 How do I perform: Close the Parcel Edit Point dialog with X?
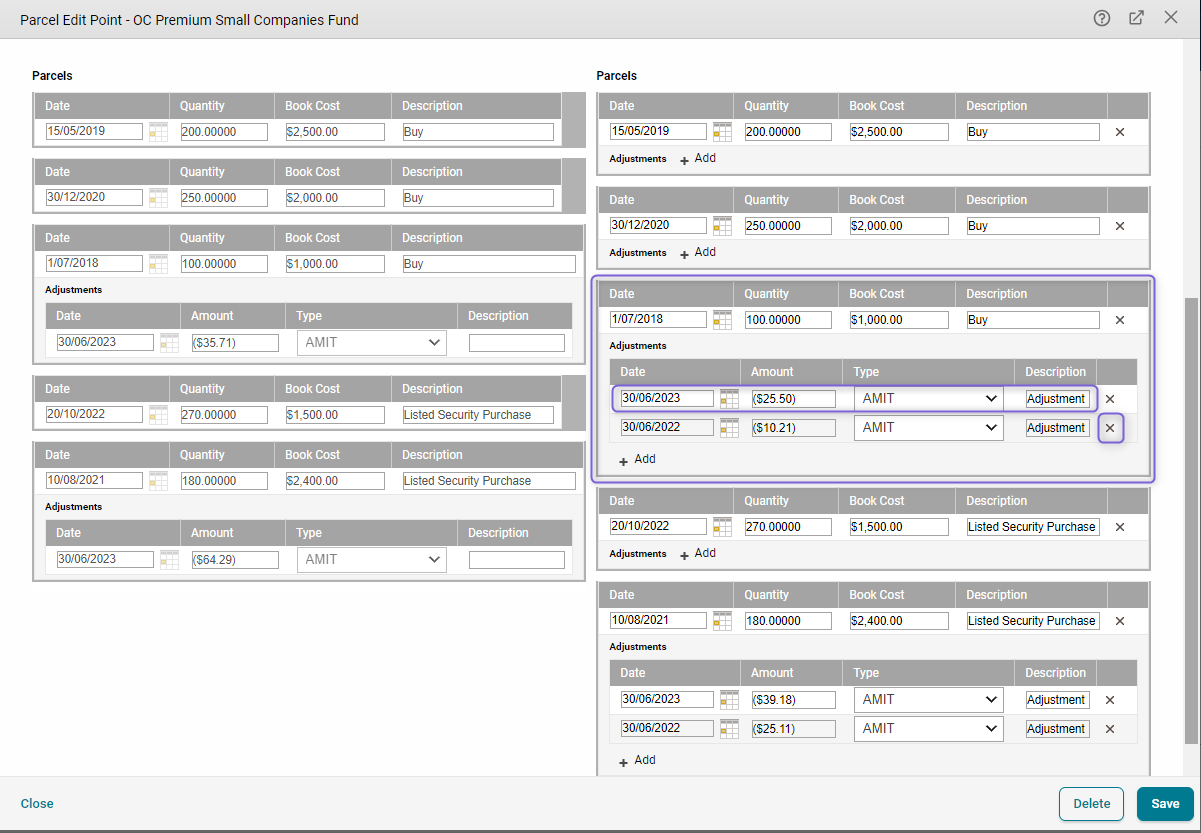click(x=1171, y=18)
